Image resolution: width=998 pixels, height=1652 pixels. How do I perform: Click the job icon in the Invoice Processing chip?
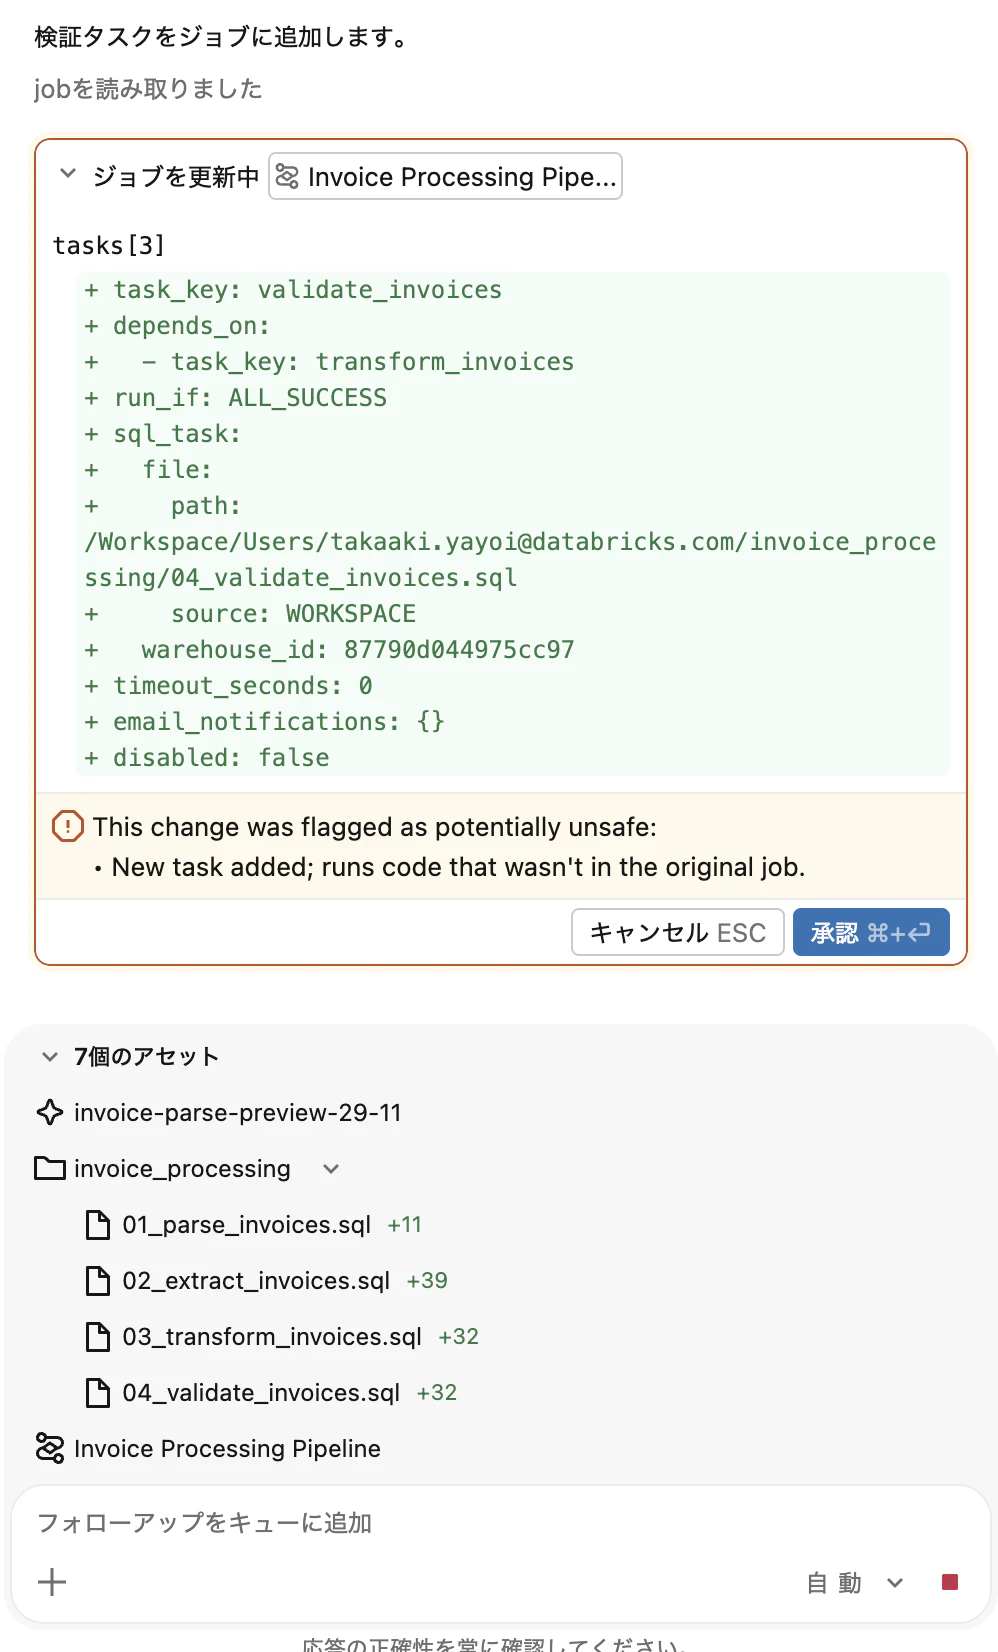click(x=287, y=176)
